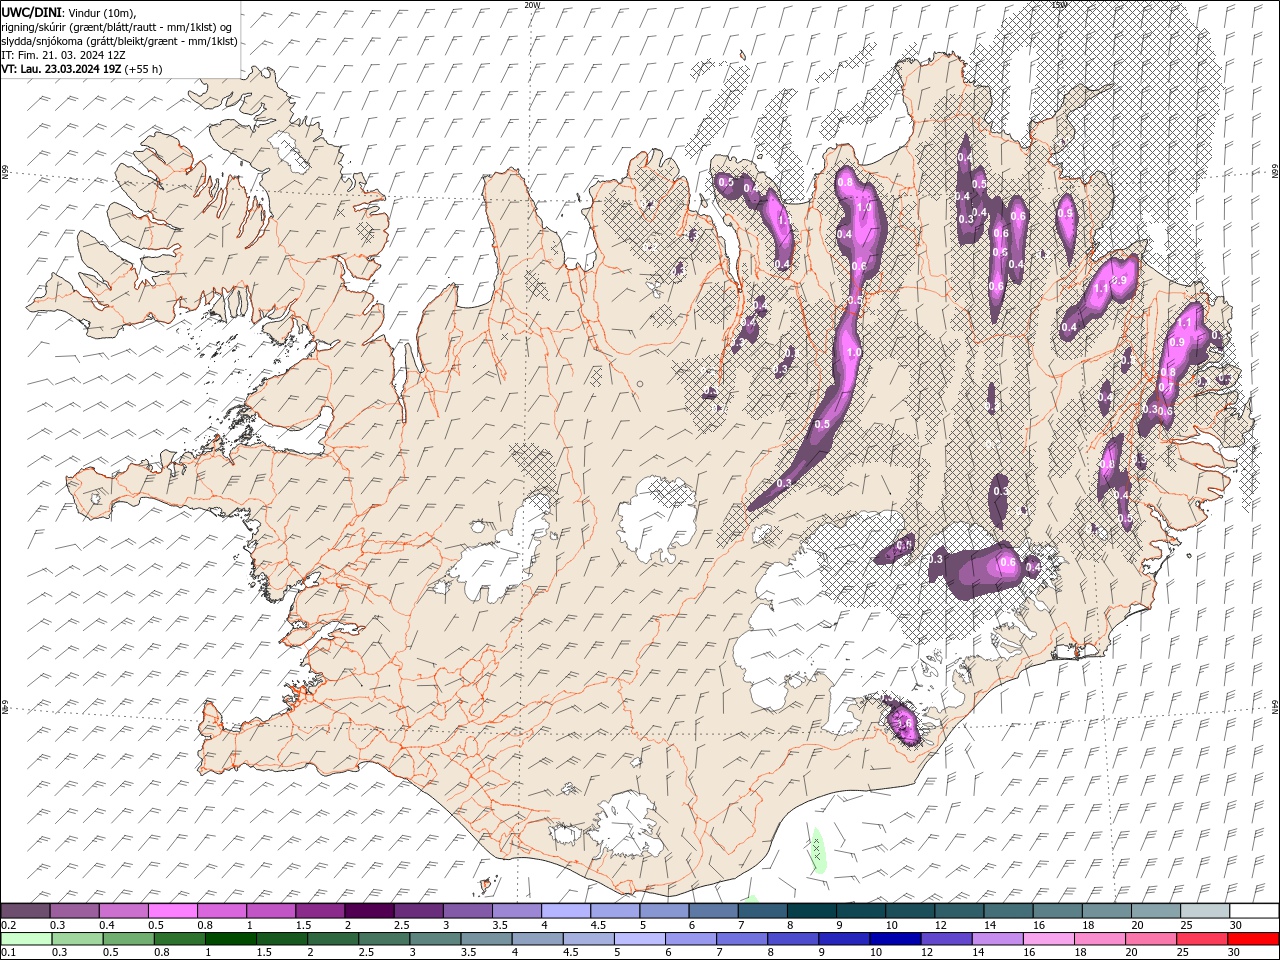Click the 20W longitude label

pyautogui.click(x=532, y=4)
